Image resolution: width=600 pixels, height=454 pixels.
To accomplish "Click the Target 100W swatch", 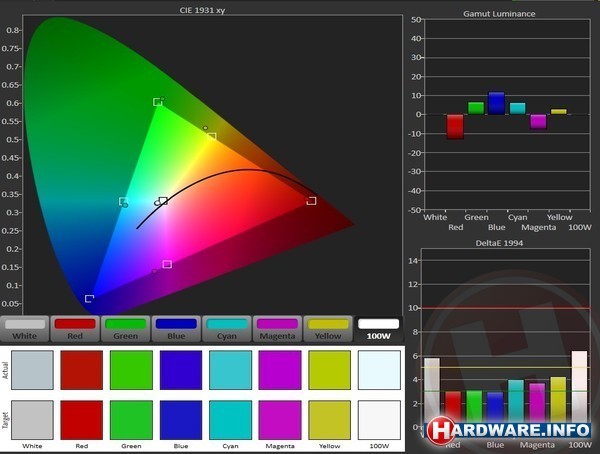I will point(379,420).
